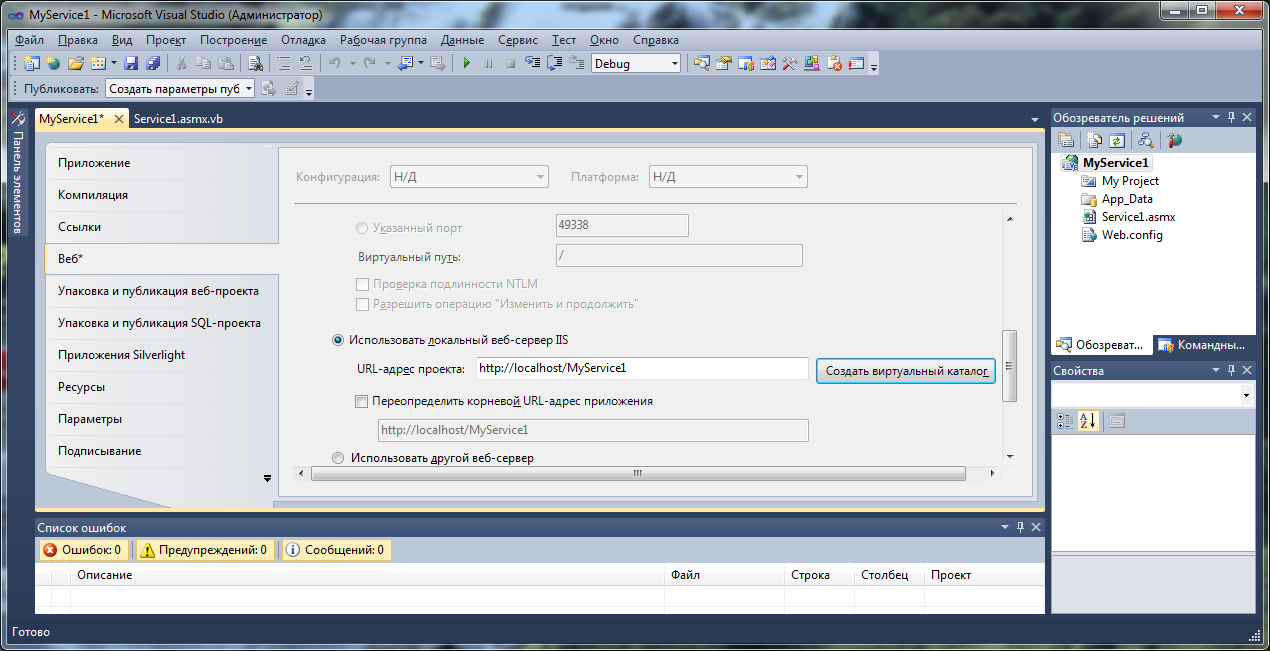The height and width of the screenshot is (651, 1270).
Task: Click the Find in Files icon
Action: (x=255, y=63)
